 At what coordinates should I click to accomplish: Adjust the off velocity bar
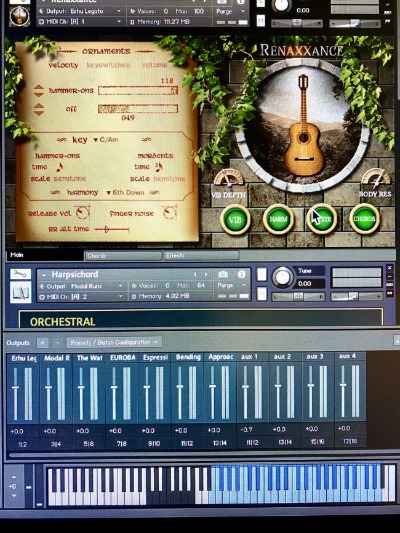[138, 109]
